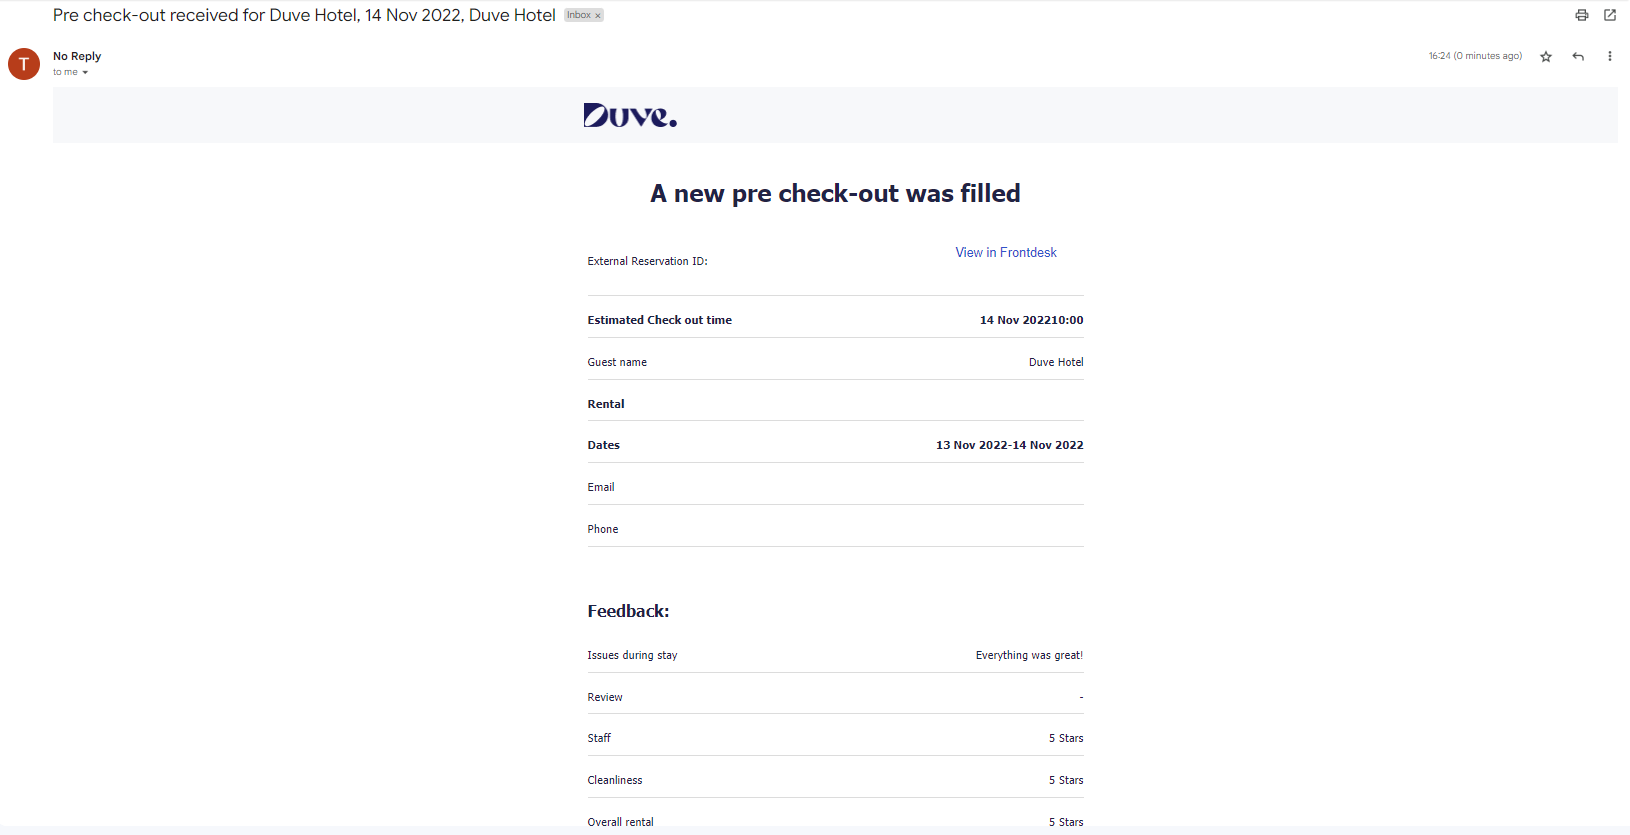The width and height of the screenshot is (1630, 835).
Task: Click the red T sender avatar
Action: 24,64
